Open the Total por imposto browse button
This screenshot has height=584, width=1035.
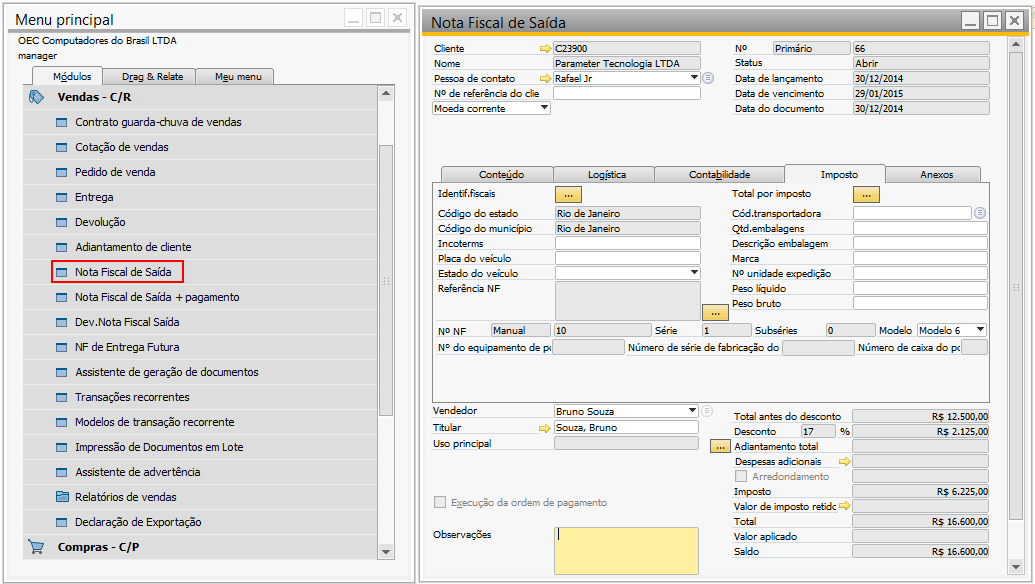click(866, 195)
